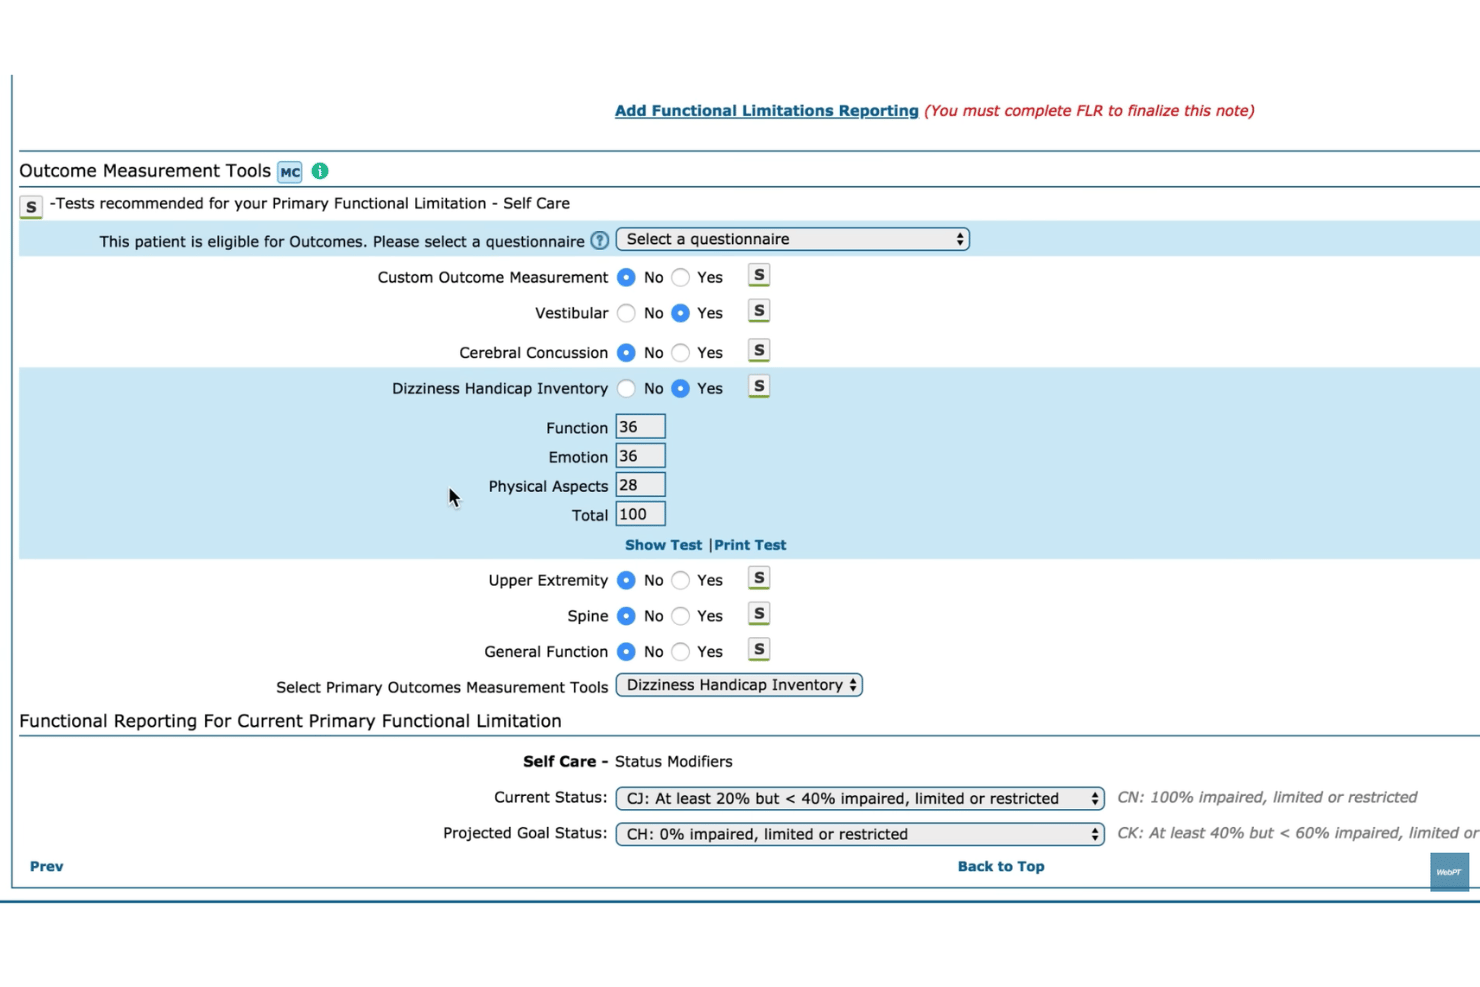Click the S icon for Custom Outcome Measurement

759,276
